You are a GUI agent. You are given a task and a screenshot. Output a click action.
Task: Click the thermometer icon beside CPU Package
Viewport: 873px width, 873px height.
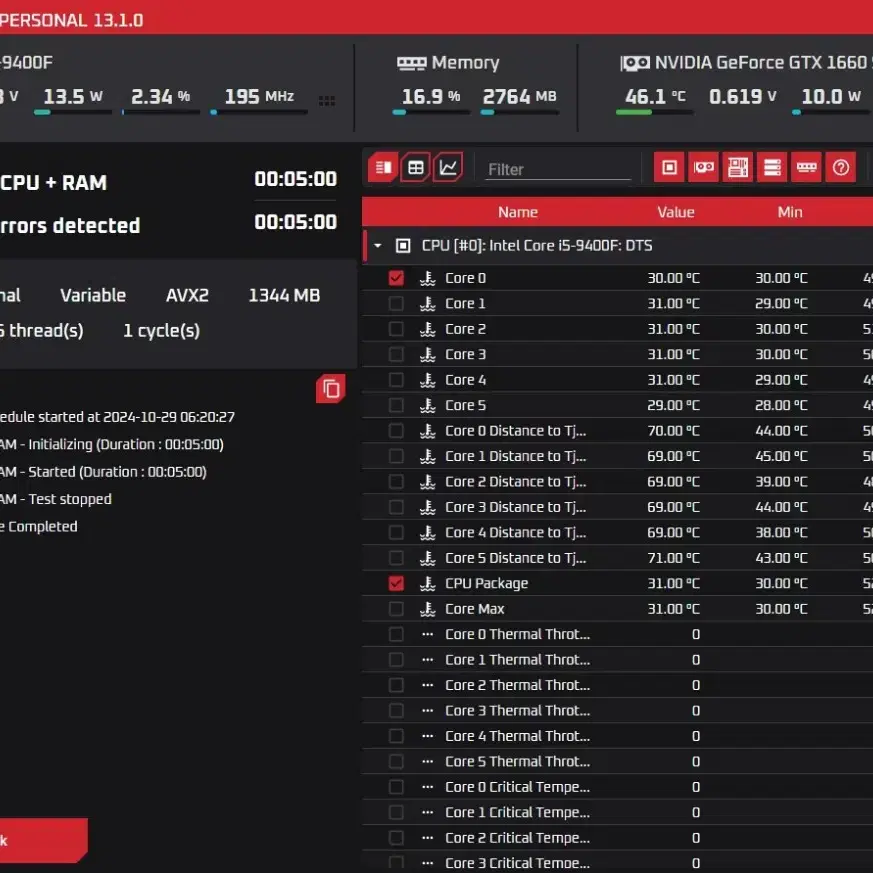428,583
